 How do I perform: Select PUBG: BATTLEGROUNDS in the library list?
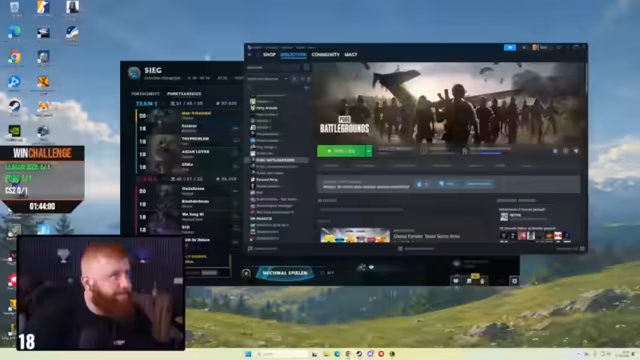click(x=277, y=160)
